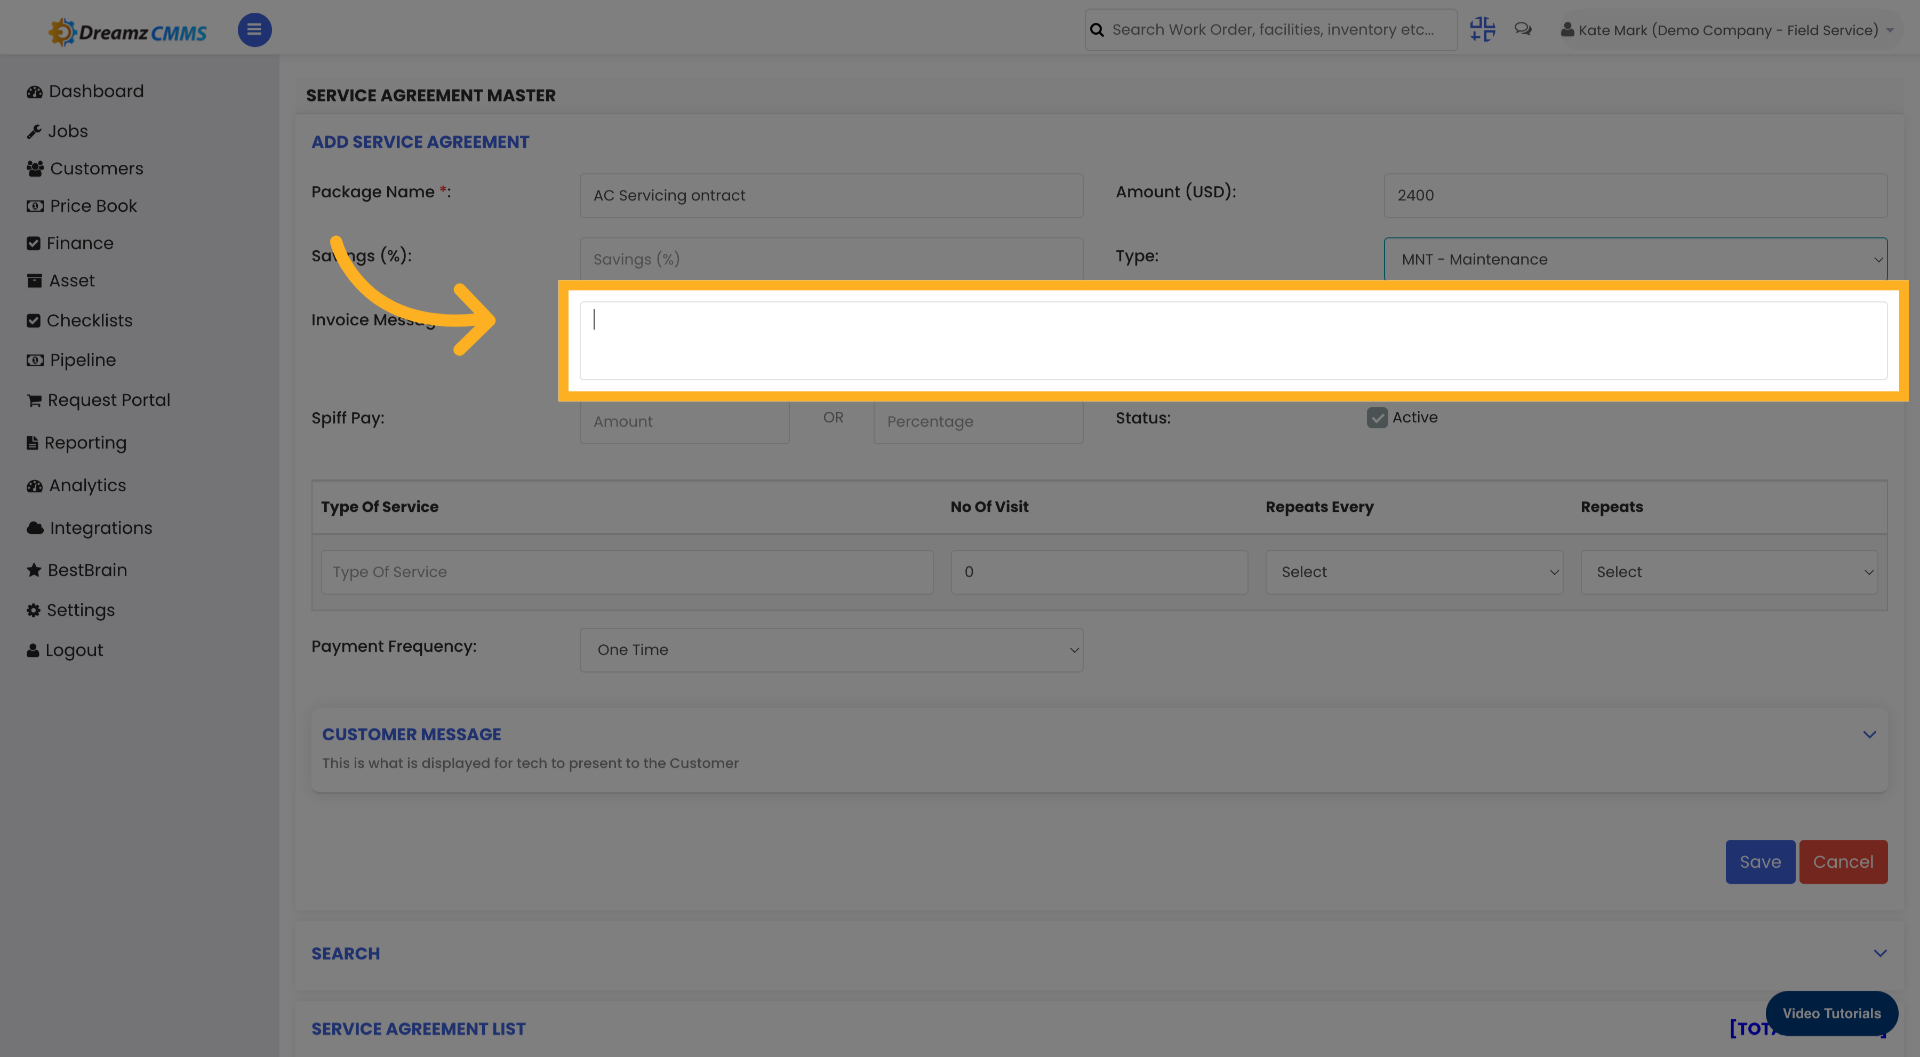
Task: Toggle the hamburger menu button
Action: pos(254,30)
